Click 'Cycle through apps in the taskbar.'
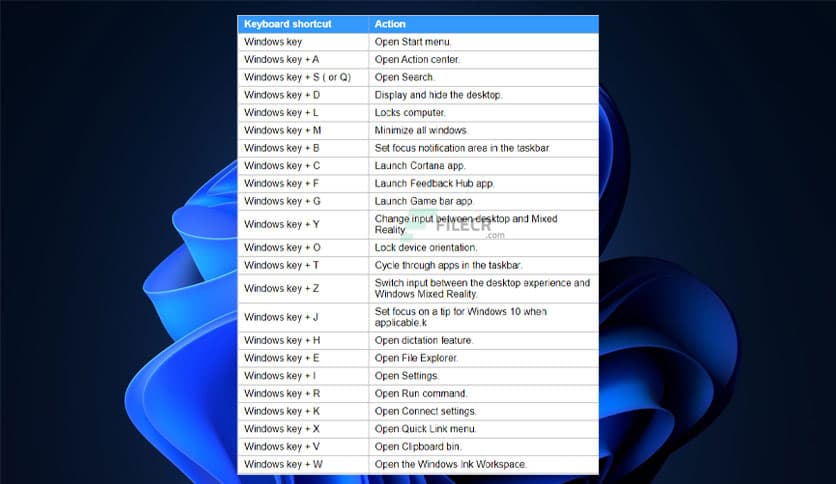This screenshot has width=836, height=484. coord(448,265)
